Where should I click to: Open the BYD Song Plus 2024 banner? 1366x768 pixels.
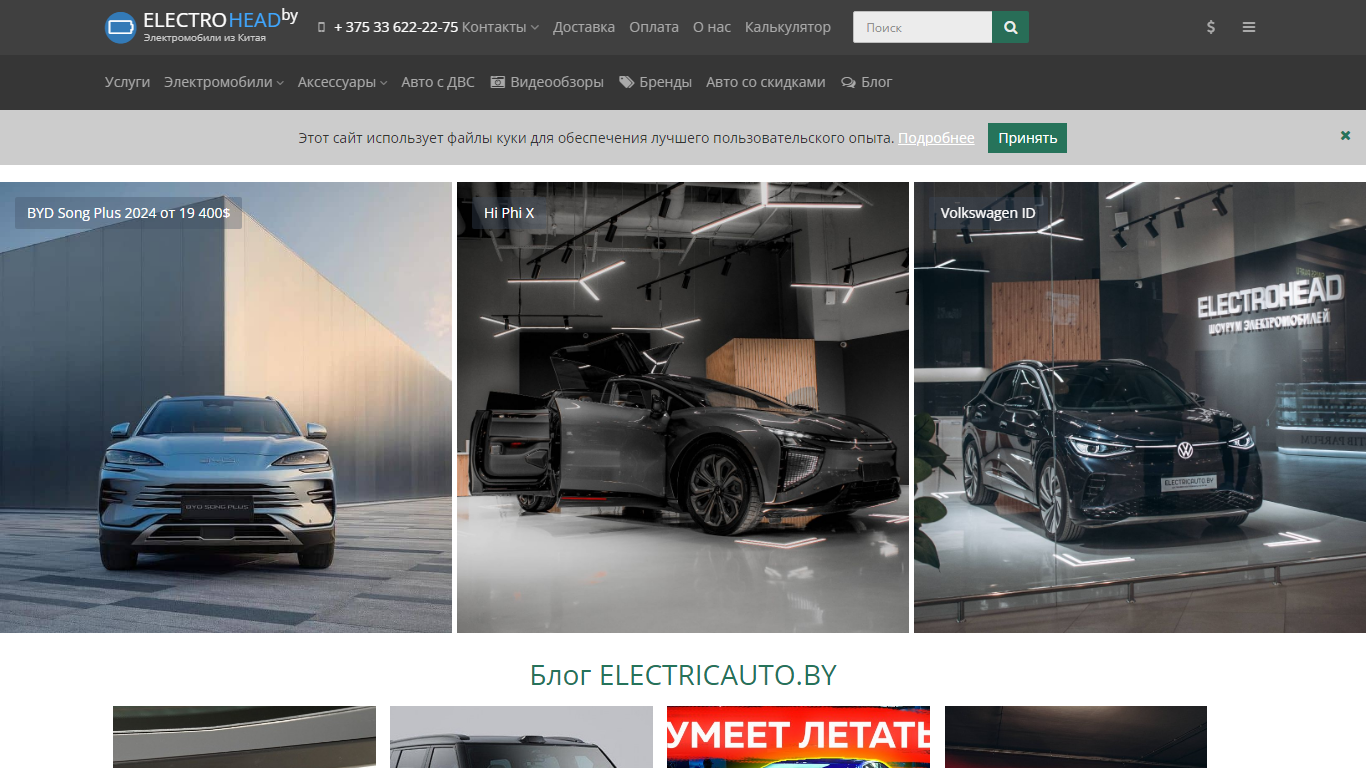(x=226, y=407)
